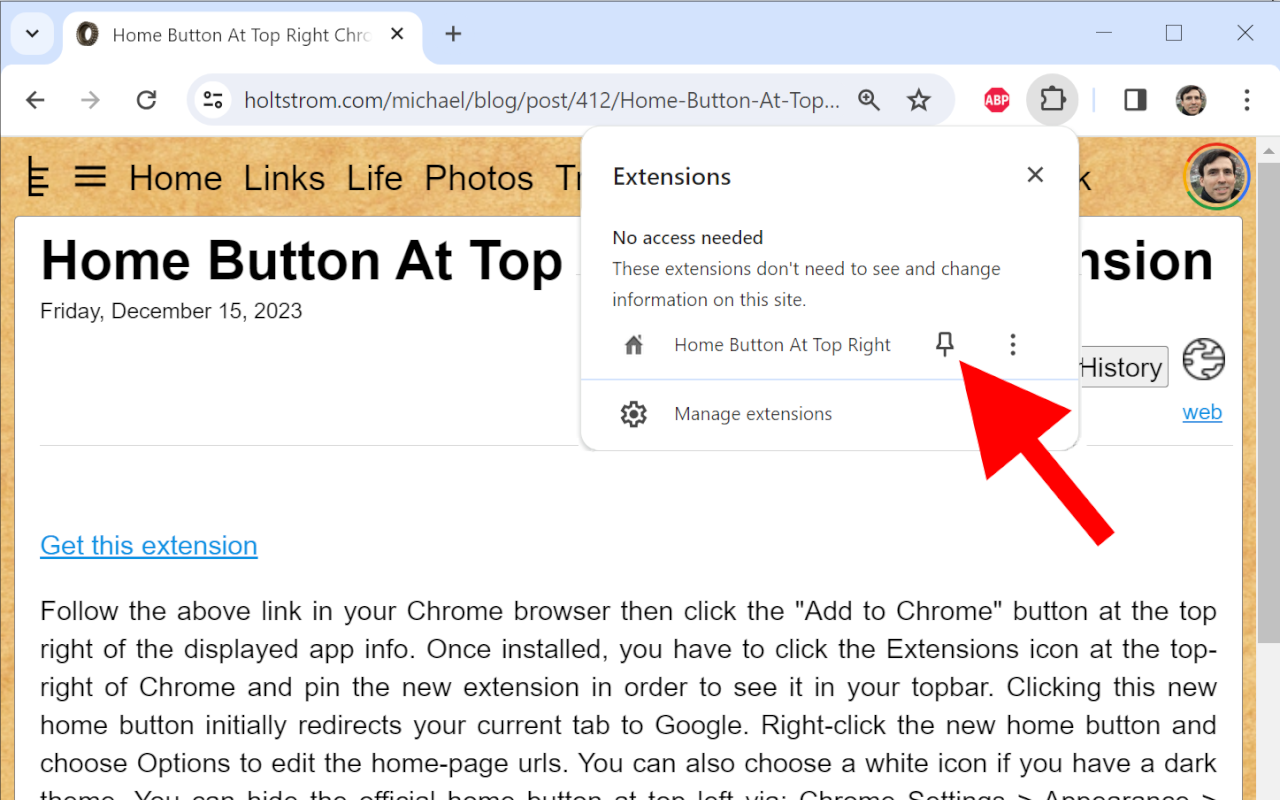
Task: Follow the Get this extension link
Action: click(x=149, y=545)
